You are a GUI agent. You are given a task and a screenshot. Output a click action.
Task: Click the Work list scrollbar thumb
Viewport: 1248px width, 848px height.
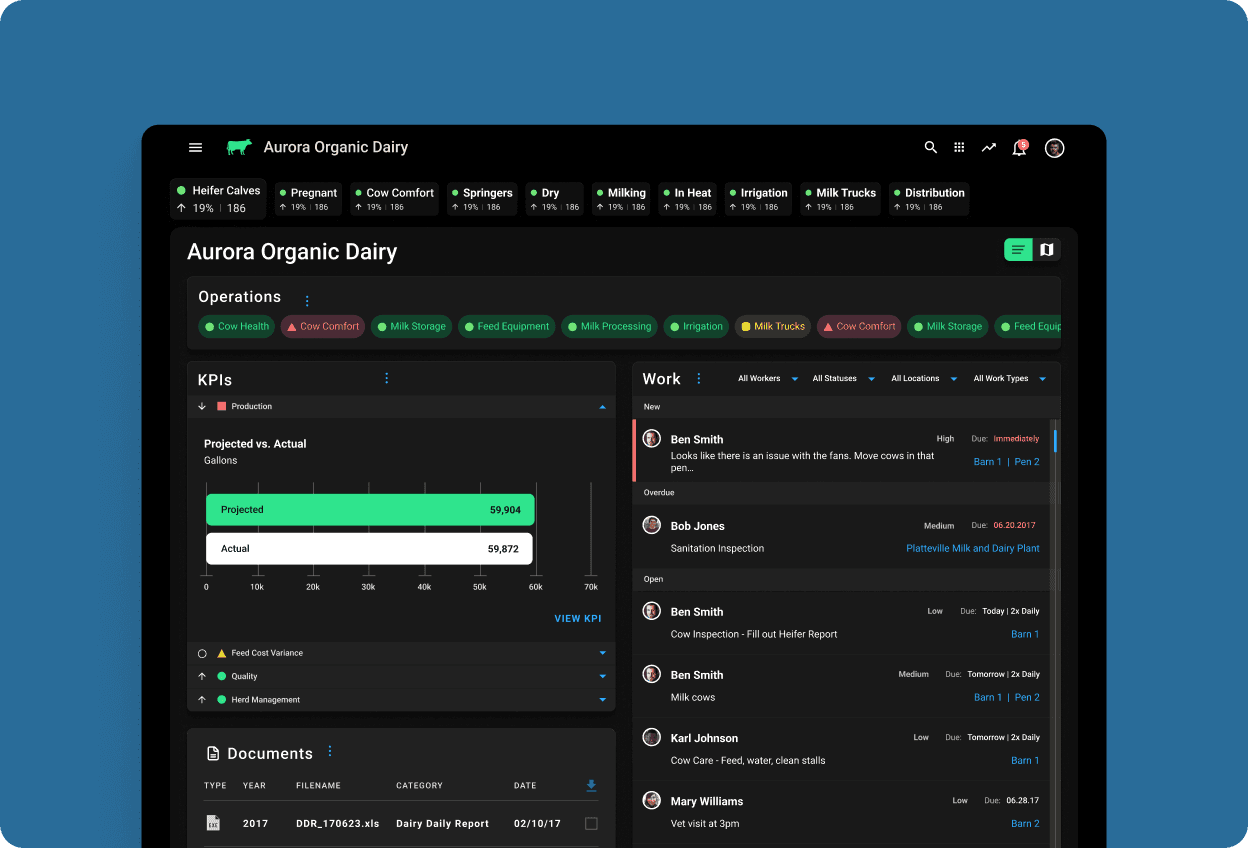pyautogui.click(x=1055, y=441)
